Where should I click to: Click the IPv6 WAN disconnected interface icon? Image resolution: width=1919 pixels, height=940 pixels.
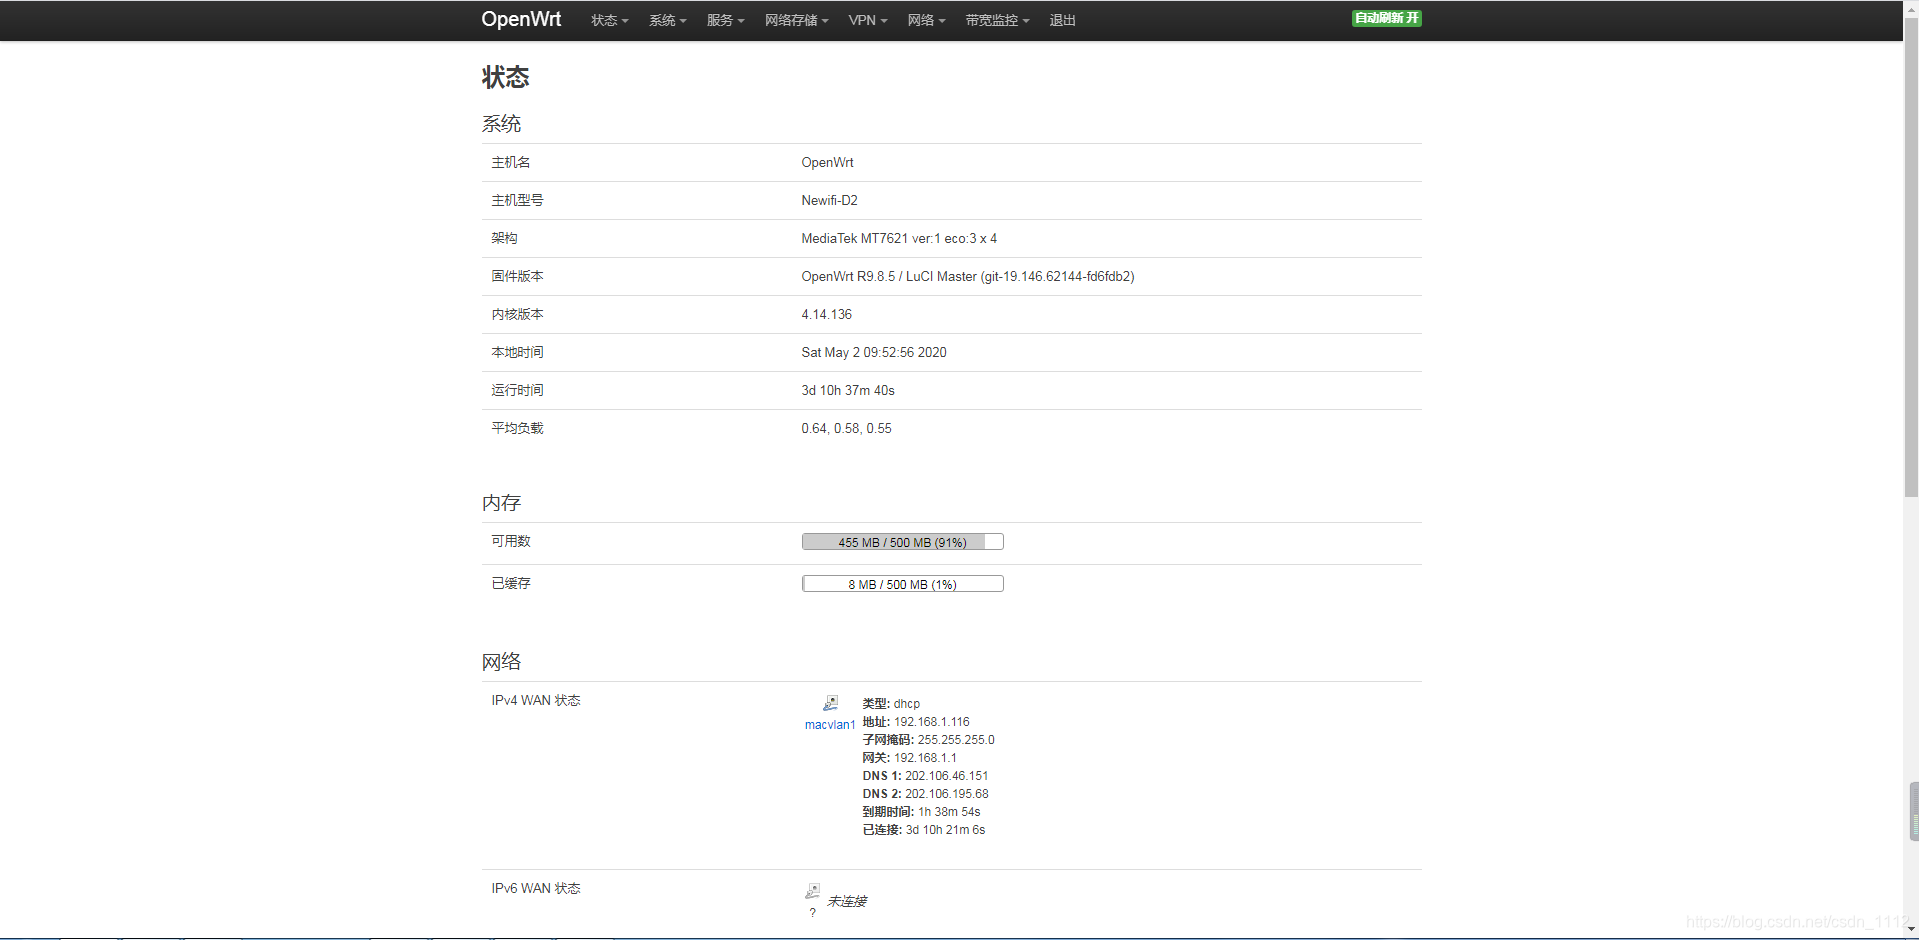pos(812,891)
